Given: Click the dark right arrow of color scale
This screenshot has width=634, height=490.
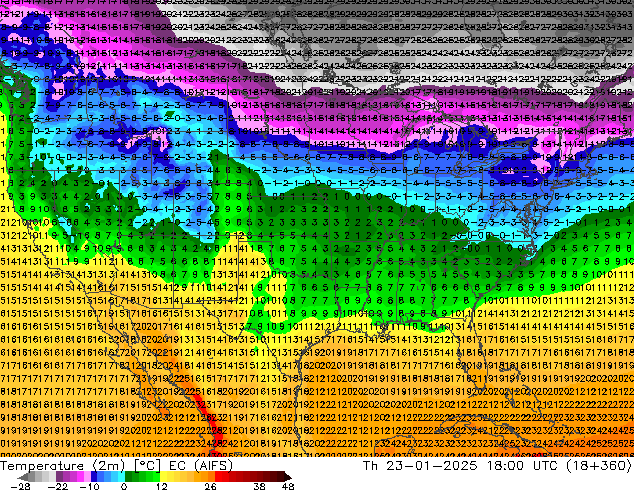Looking at the screenshot, I should pyautogui.click(x=288, y=477).
